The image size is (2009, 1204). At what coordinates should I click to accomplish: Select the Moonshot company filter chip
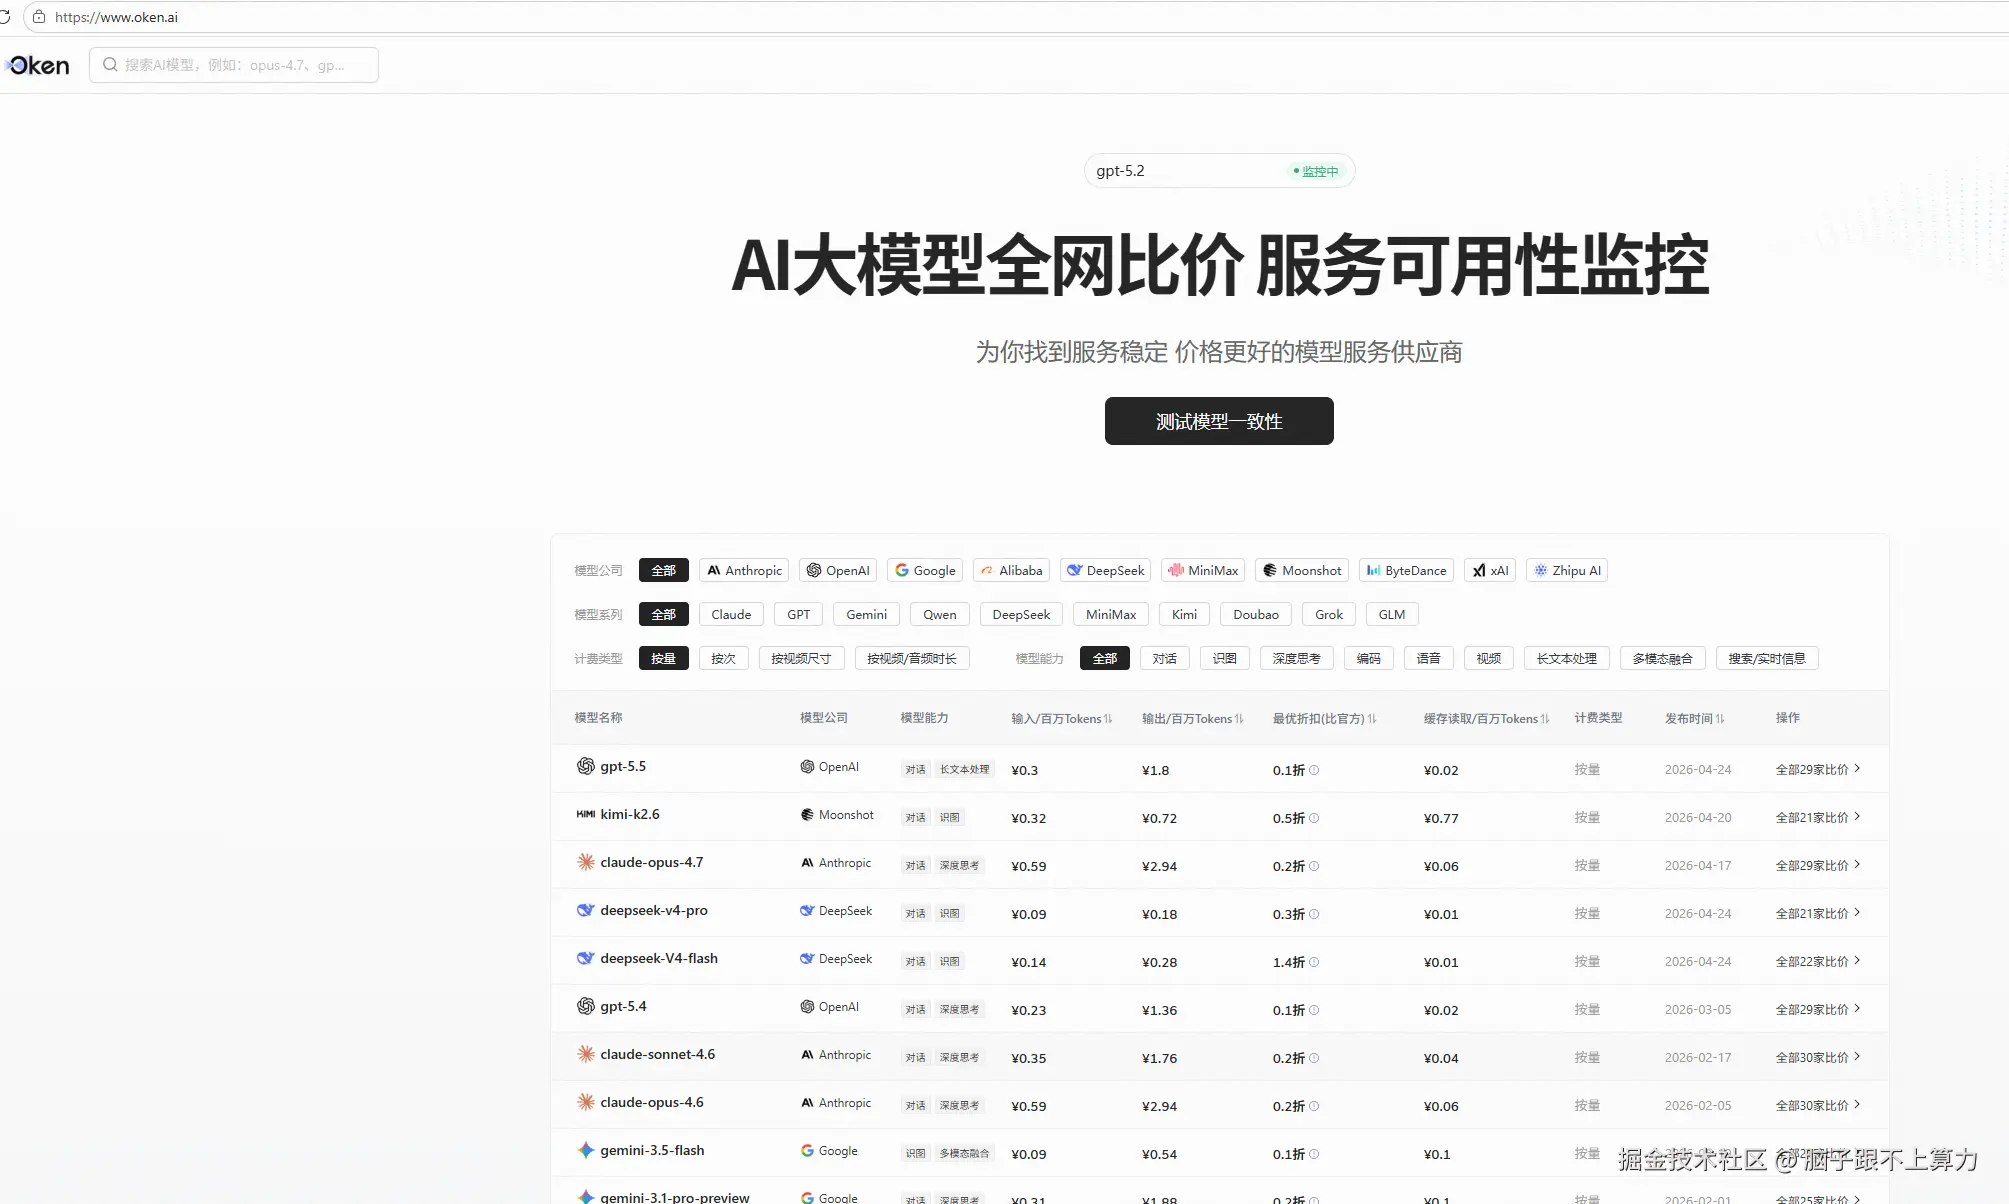[x=1302, y=570]
